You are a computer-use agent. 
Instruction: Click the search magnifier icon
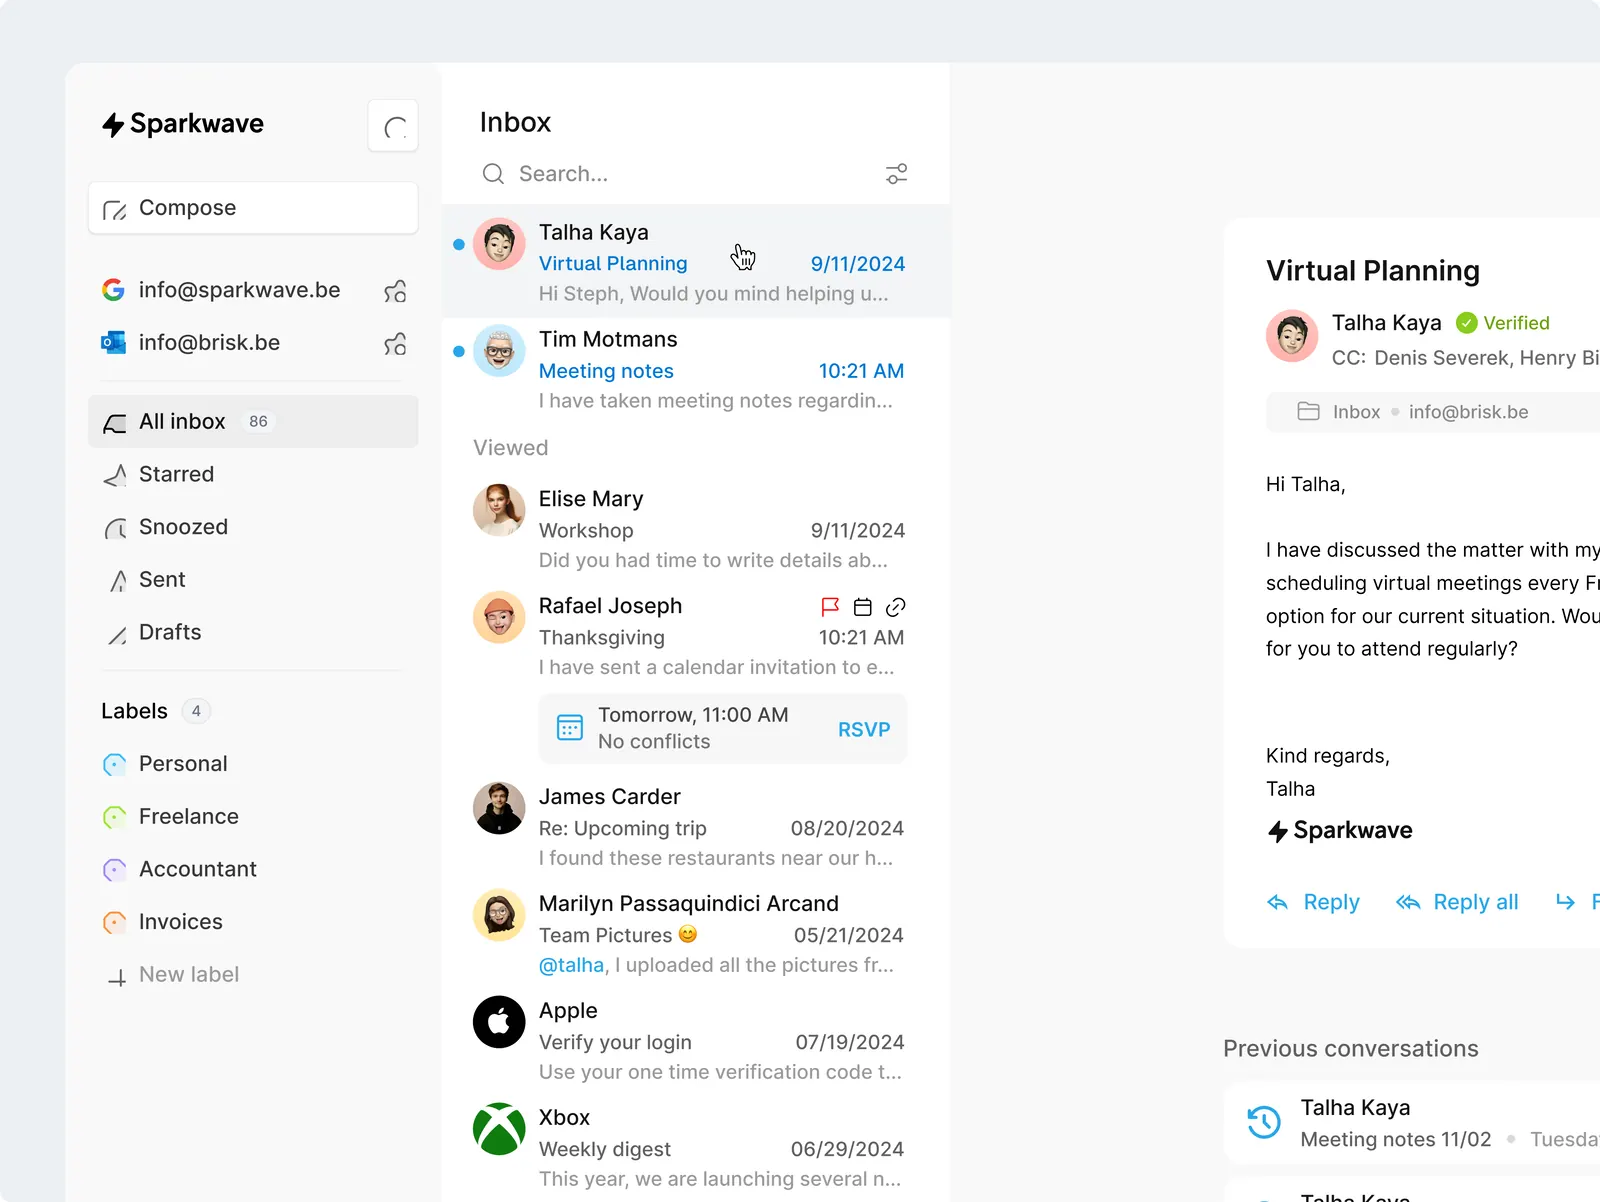coord(493,174)
